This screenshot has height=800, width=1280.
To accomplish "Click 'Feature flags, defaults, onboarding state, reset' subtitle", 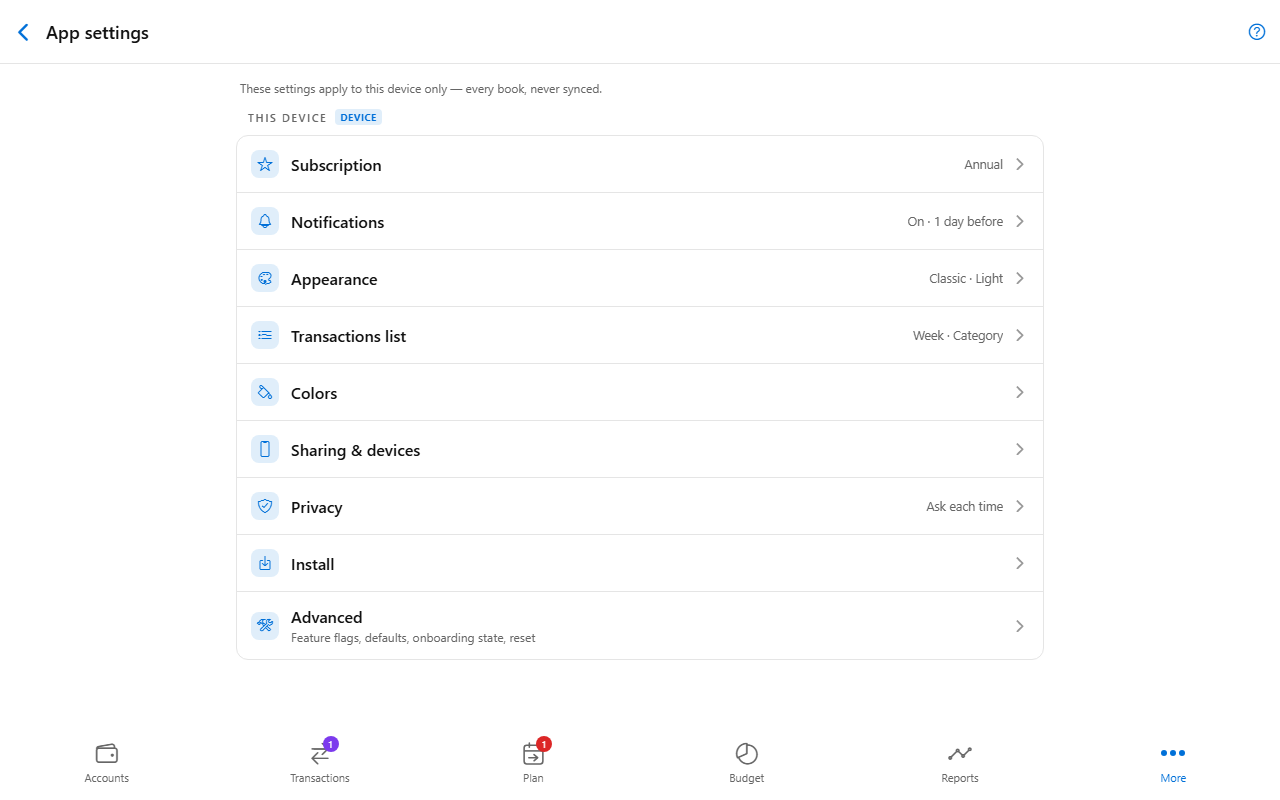I will coord(413,638).
